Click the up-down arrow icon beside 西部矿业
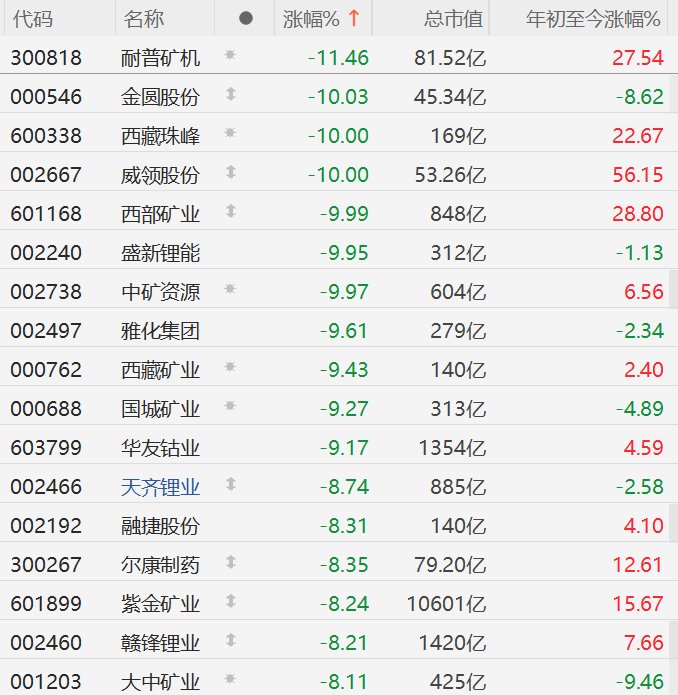 click(x=230, y=211)
